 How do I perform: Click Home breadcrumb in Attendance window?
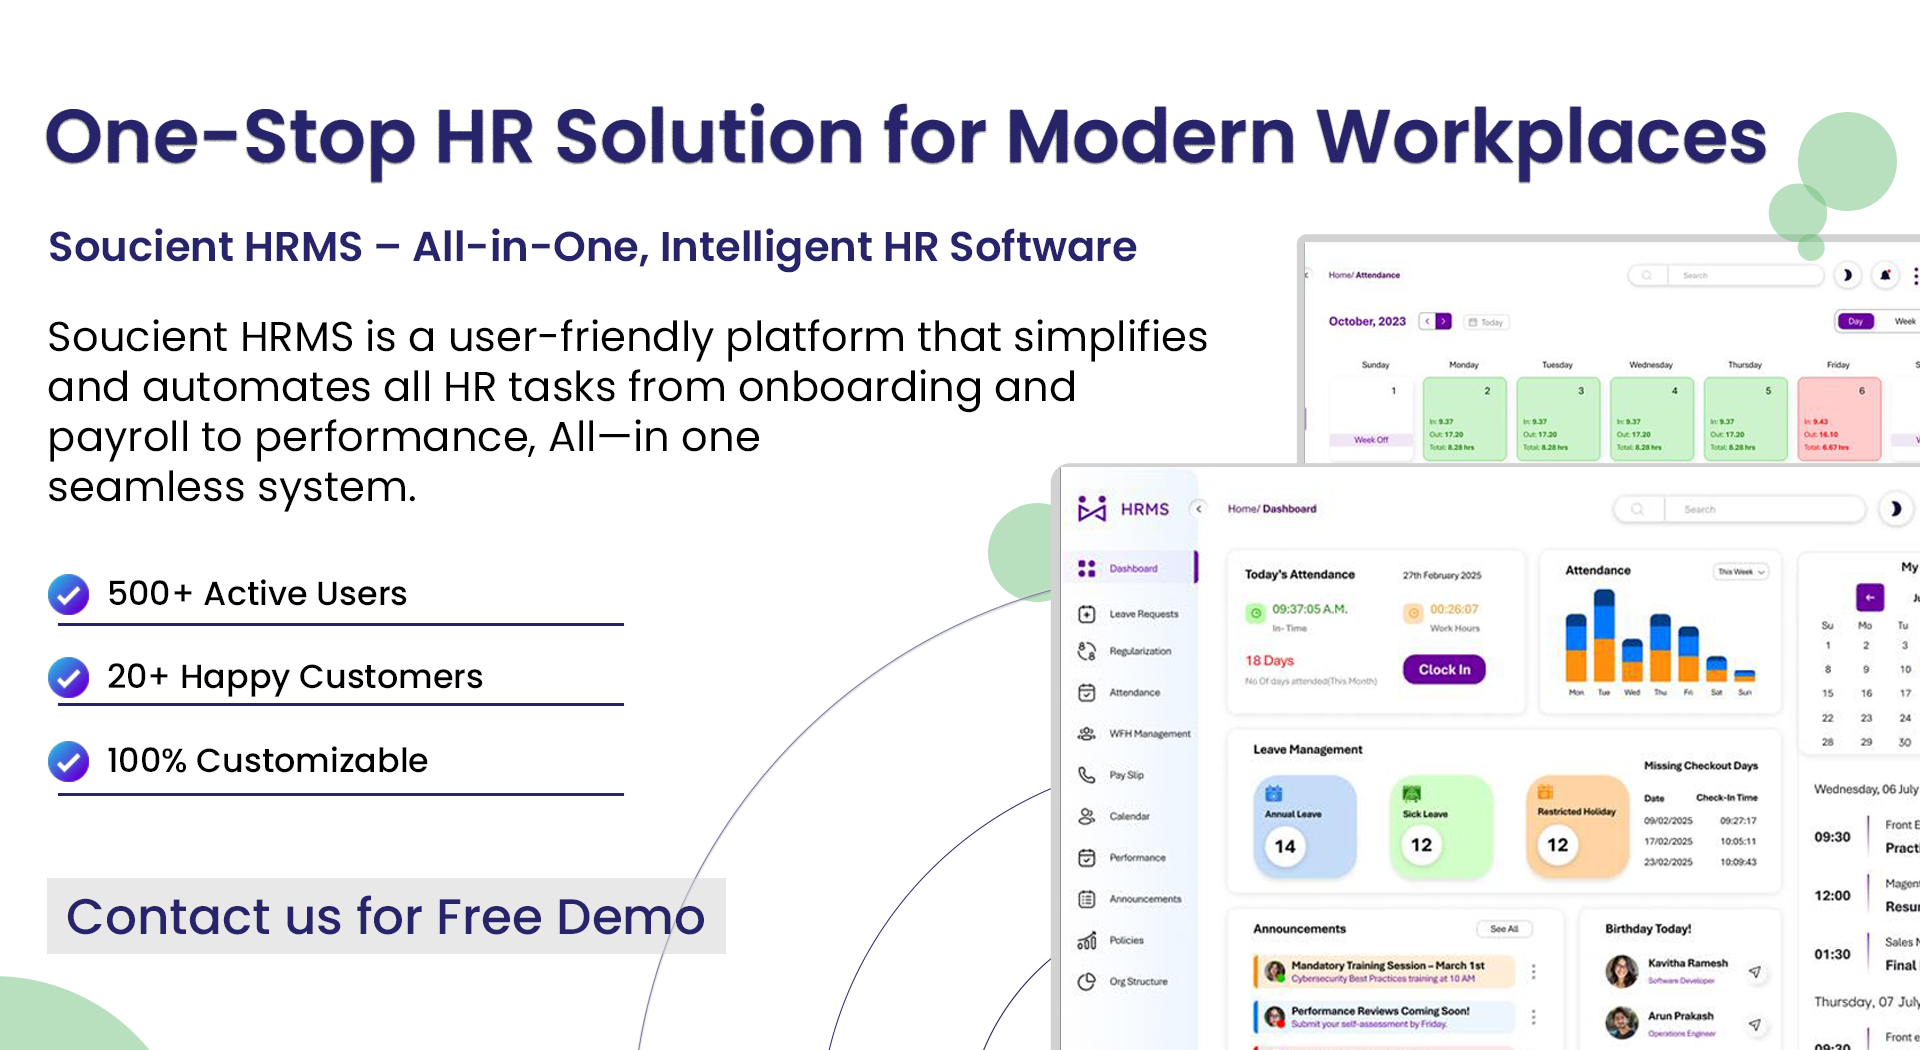pyautogui.click(x=1339, y=275)
